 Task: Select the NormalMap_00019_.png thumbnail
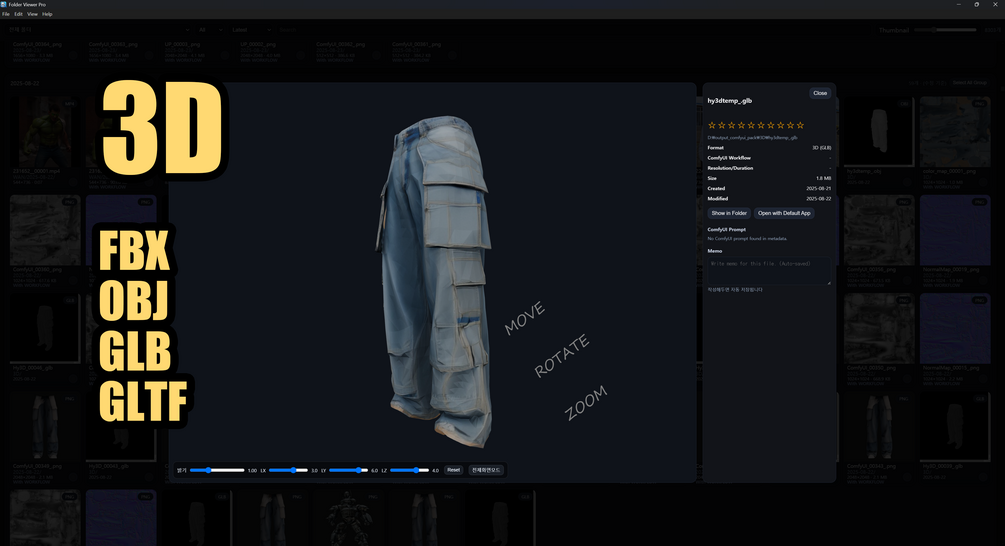point(955,231)
